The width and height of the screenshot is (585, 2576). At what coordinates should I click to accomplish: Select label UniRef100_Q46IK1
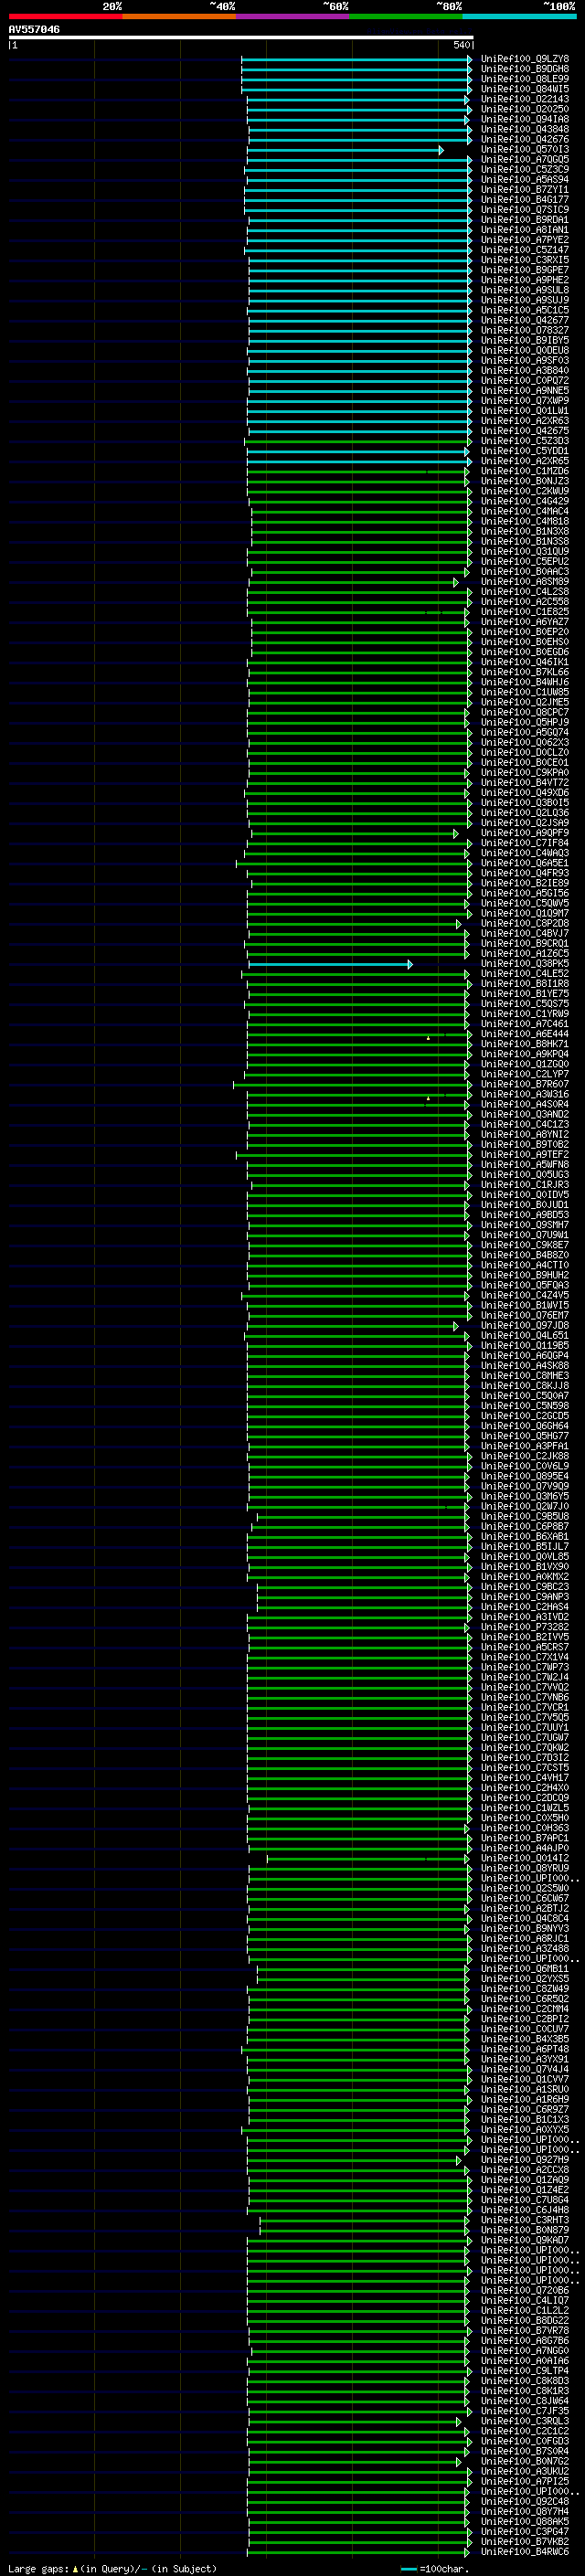click(525, 661)
